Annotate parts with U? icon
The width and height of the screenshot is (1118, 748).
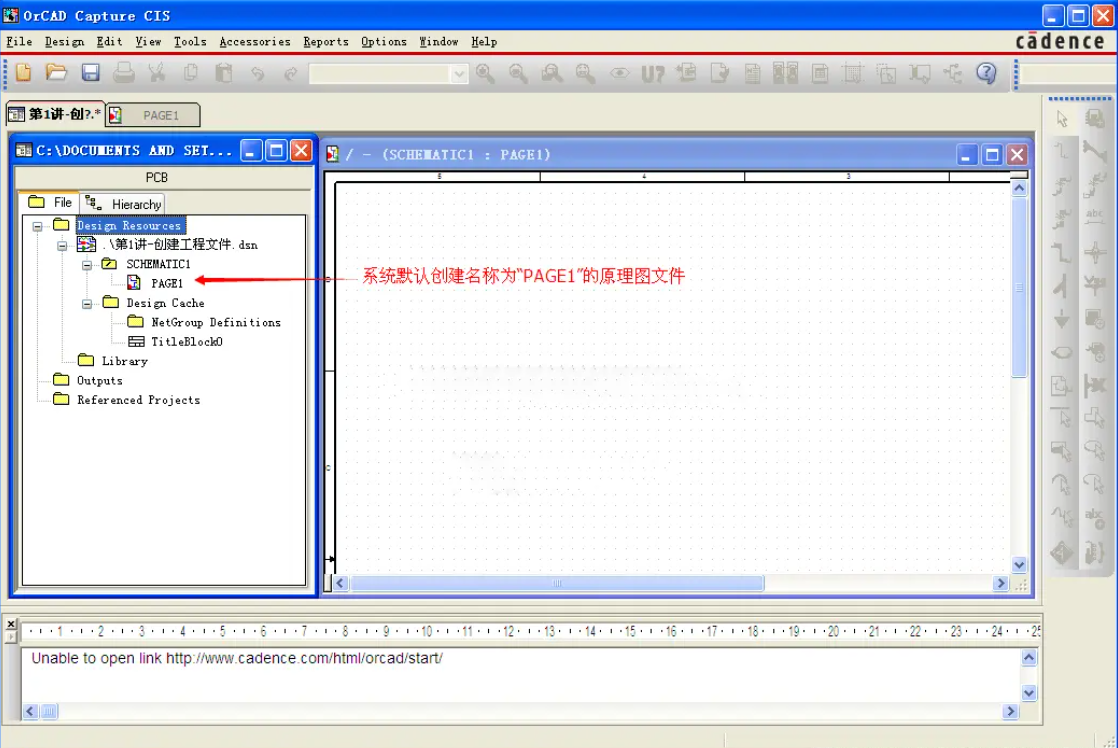pos(652,73)
